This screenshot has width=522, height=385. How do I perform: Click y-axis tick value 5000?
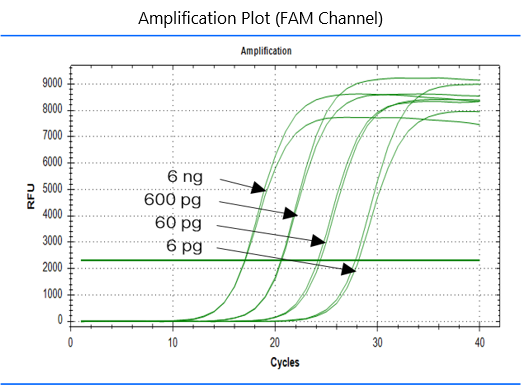(52, 189)
